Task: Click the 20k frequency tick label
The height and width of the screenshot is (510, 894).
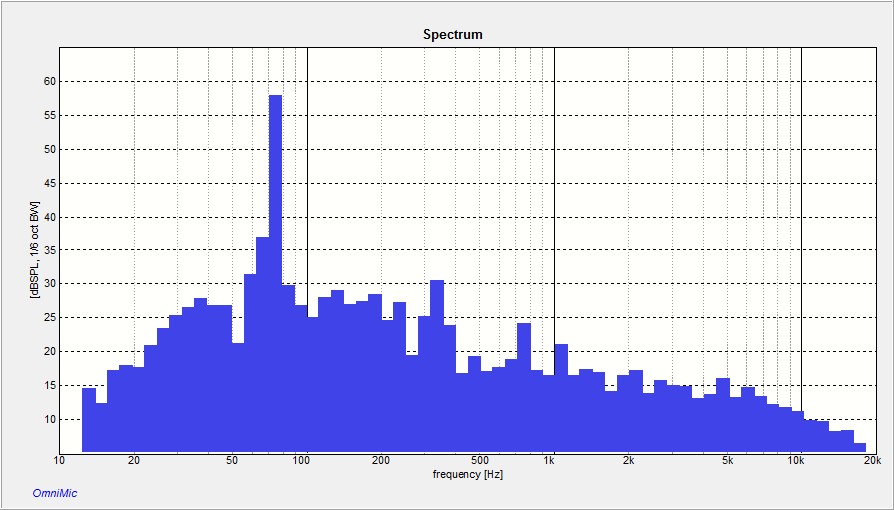Action: point(872,461)
